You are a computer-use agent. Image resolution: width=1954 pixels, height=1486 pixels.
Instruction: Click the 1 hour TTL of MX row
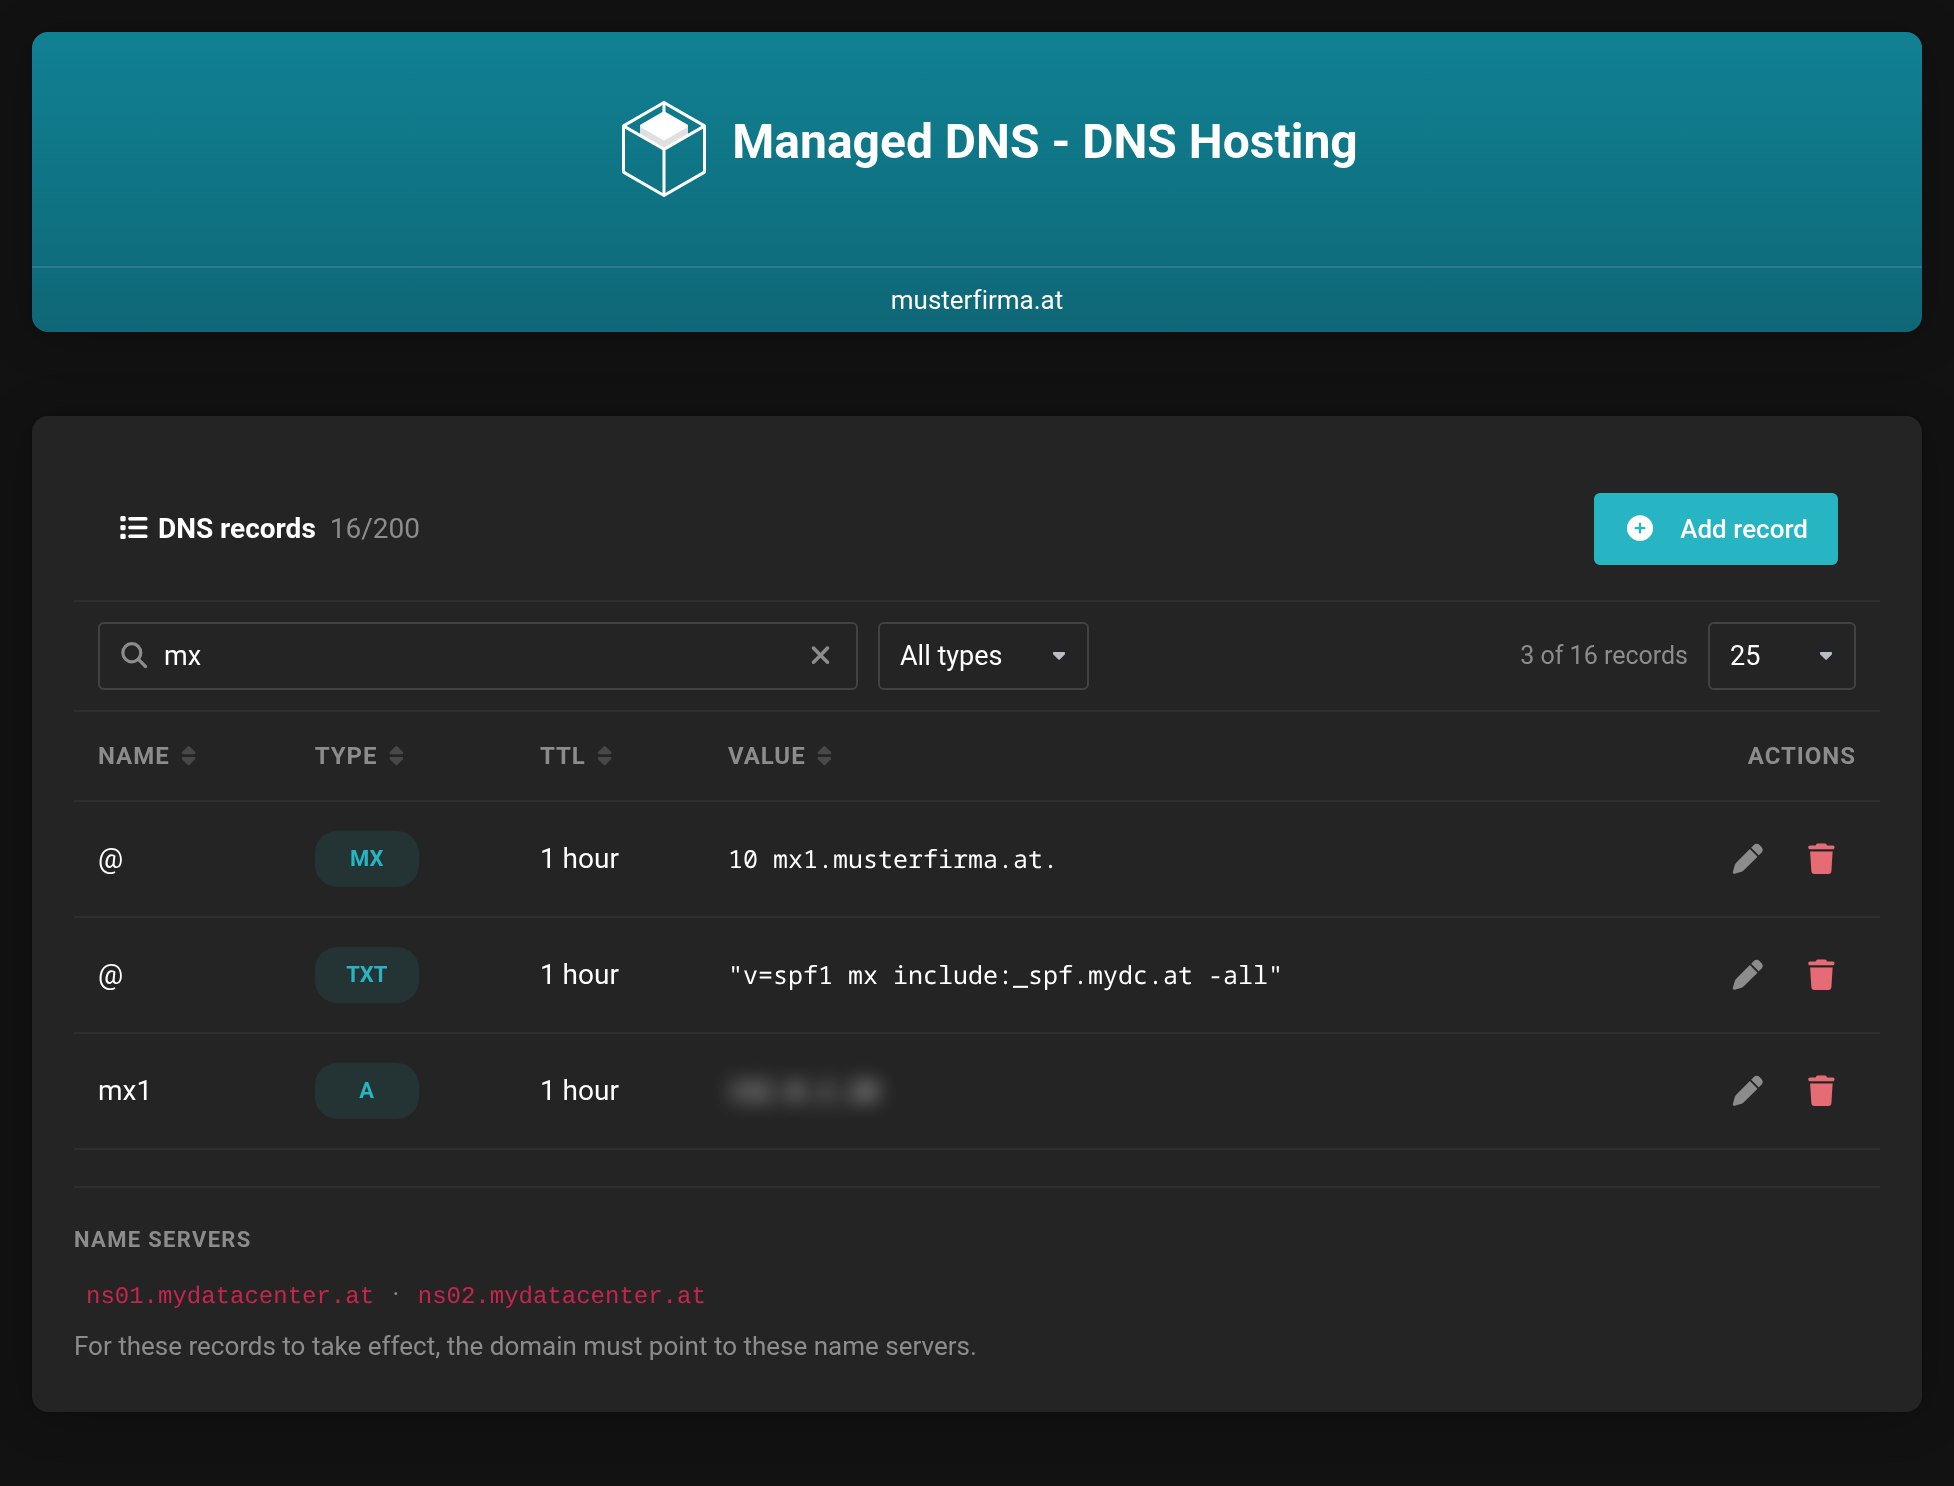580,859
